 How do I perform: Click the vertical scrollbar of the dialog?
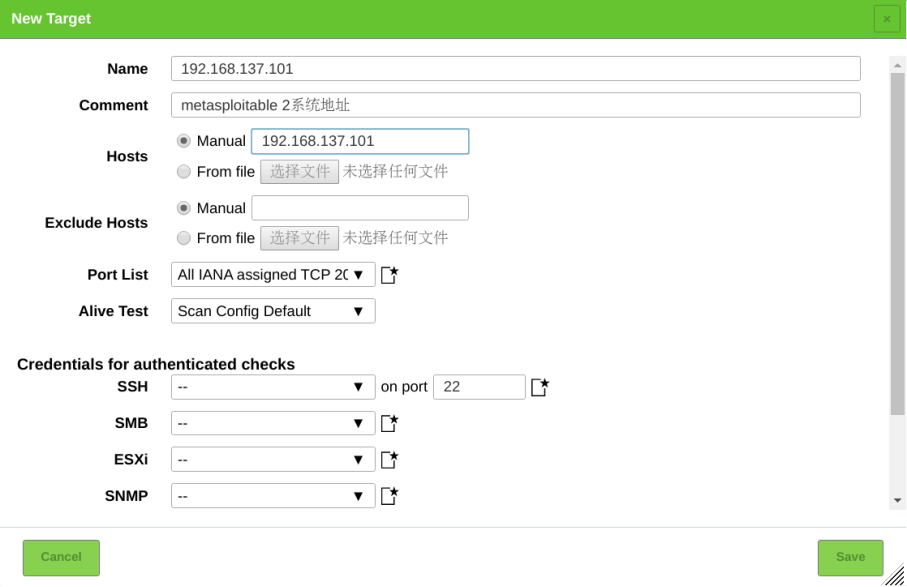(x=897, y=240)
